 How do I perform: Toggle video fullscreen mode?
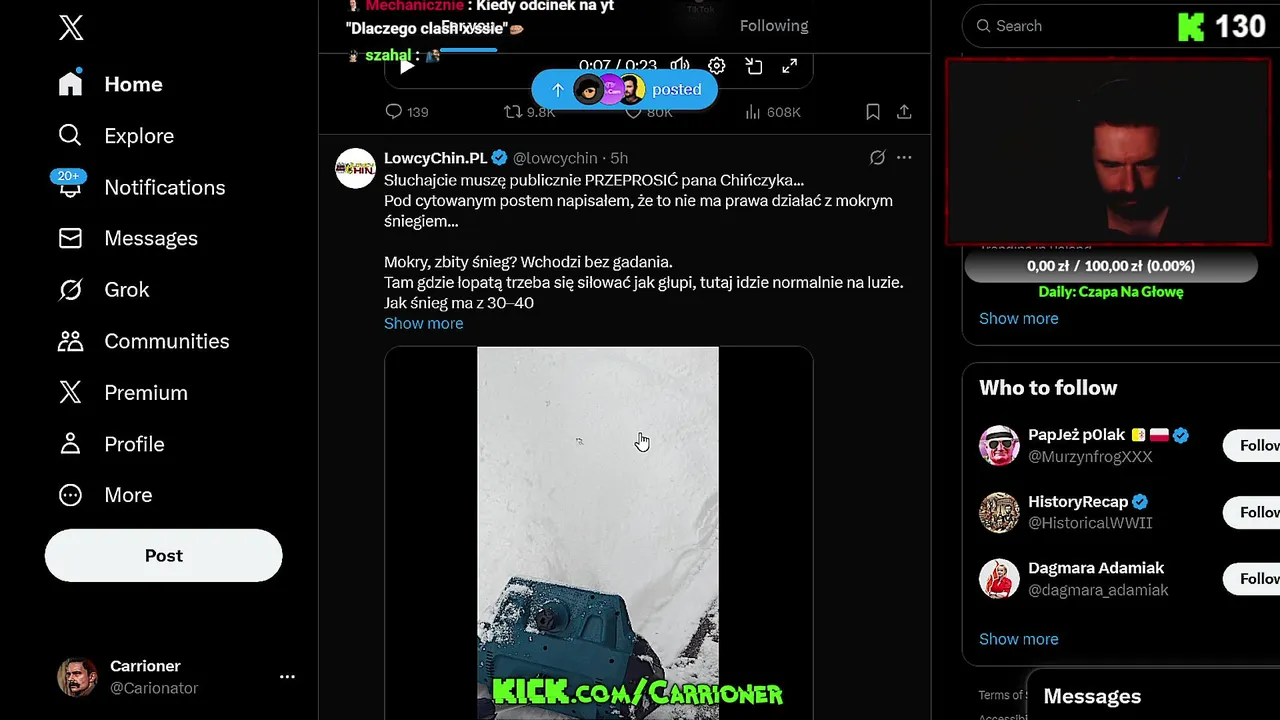coord(789,66)
